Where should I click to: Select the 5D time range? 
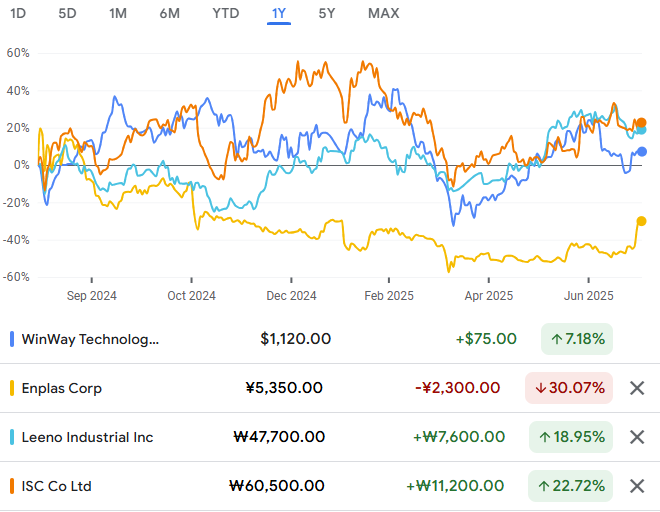[67, 13]
